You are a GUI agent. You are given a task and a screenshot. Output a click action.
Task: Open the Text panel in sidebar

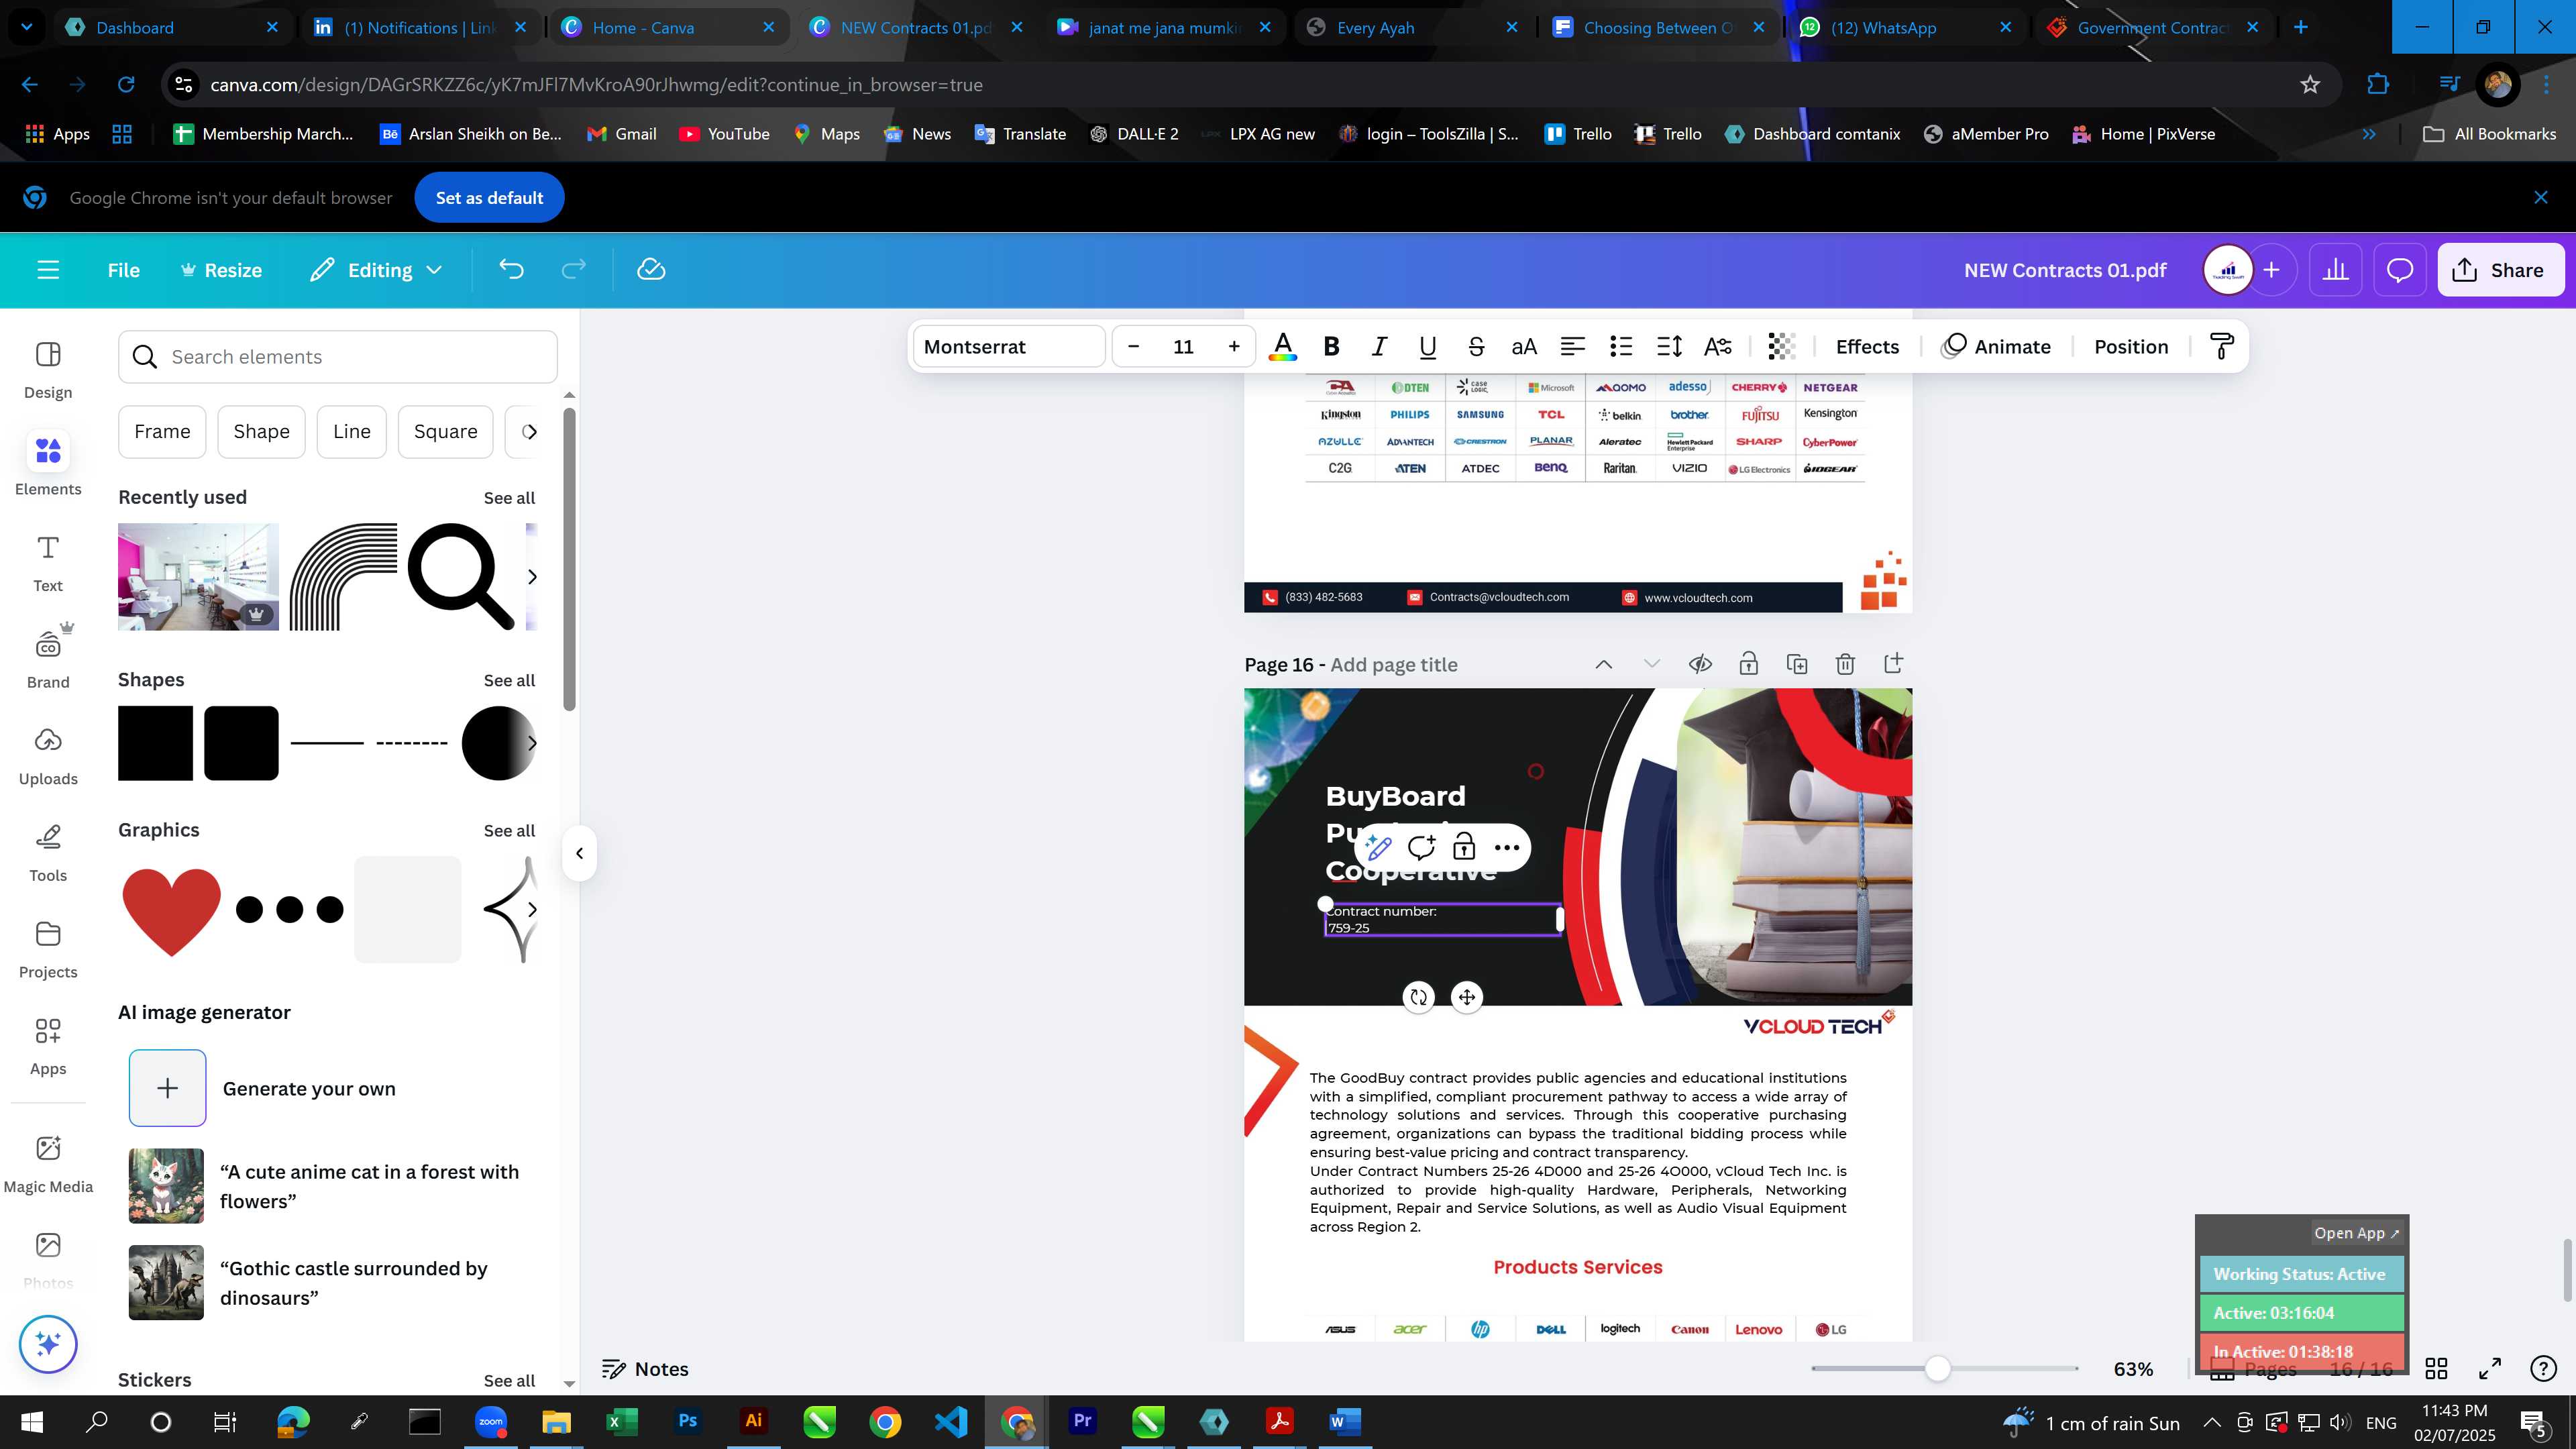[x=48, y=563]
